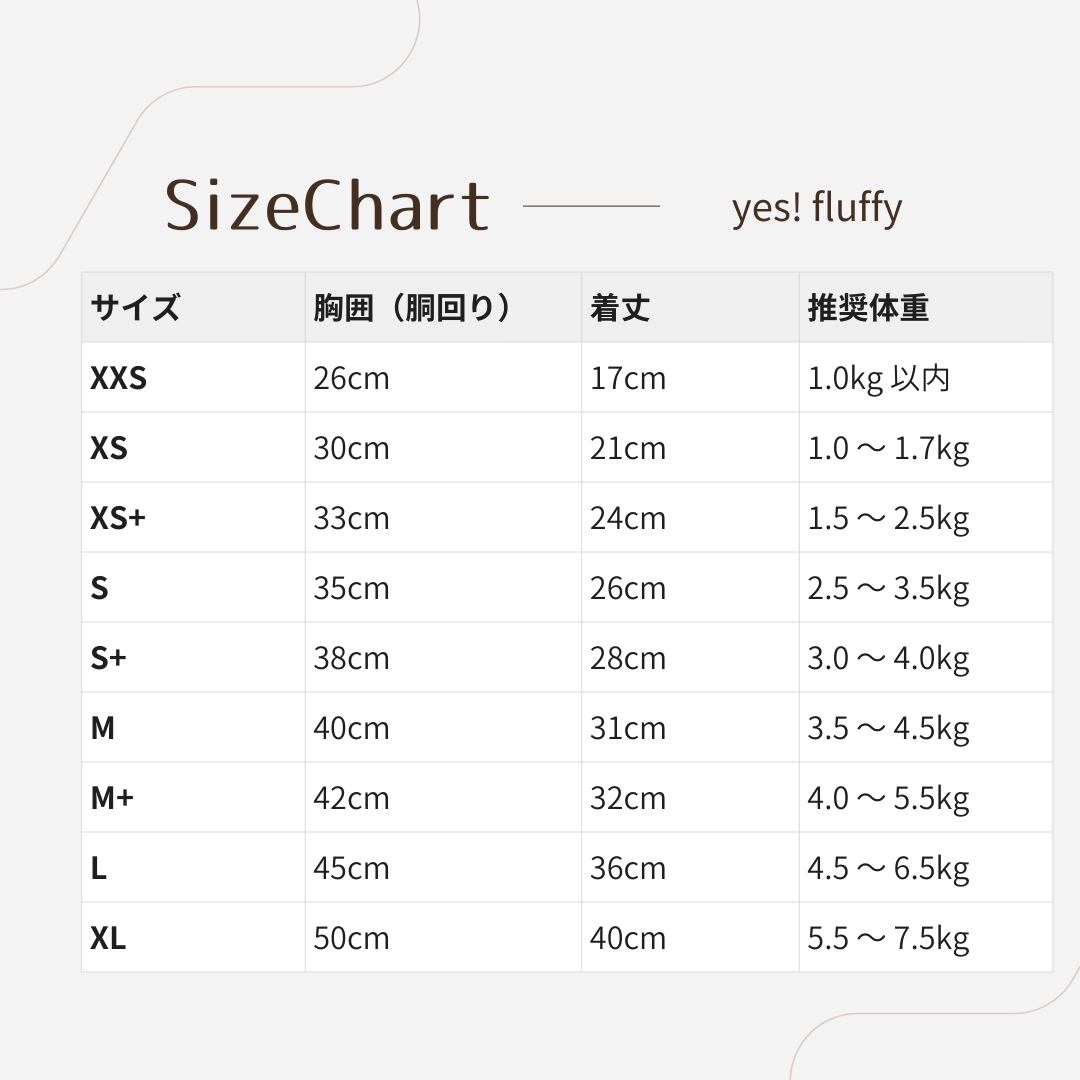
Task: Select the サイズ column header
Action: (x=135, y=308)
